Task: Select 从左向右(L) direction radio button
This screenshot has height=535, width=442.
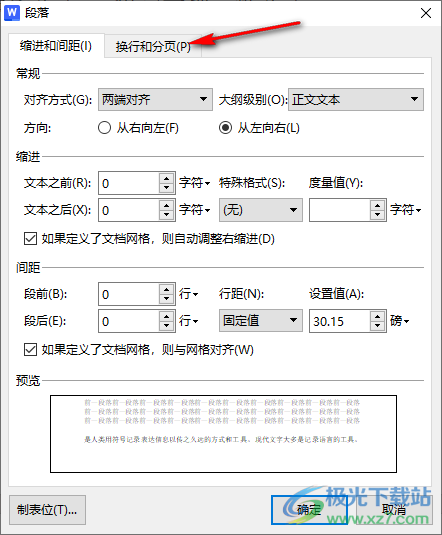Action: [x=225, y=128]
